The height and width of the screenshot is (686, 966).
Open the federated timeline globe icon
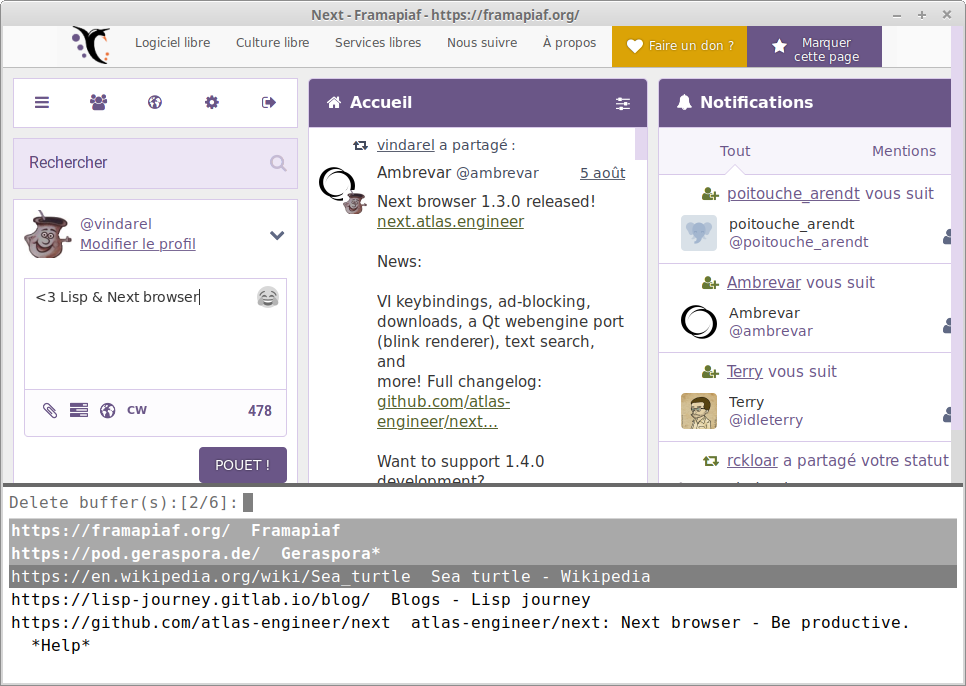click(155, 102)
